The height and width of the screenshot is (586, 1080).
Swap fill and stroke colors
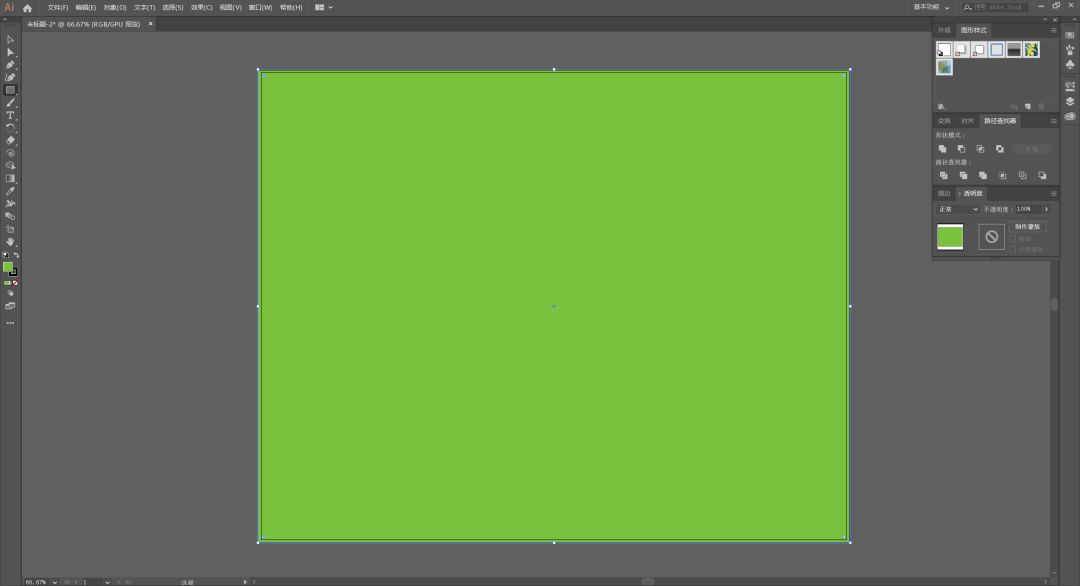[16, 255]
